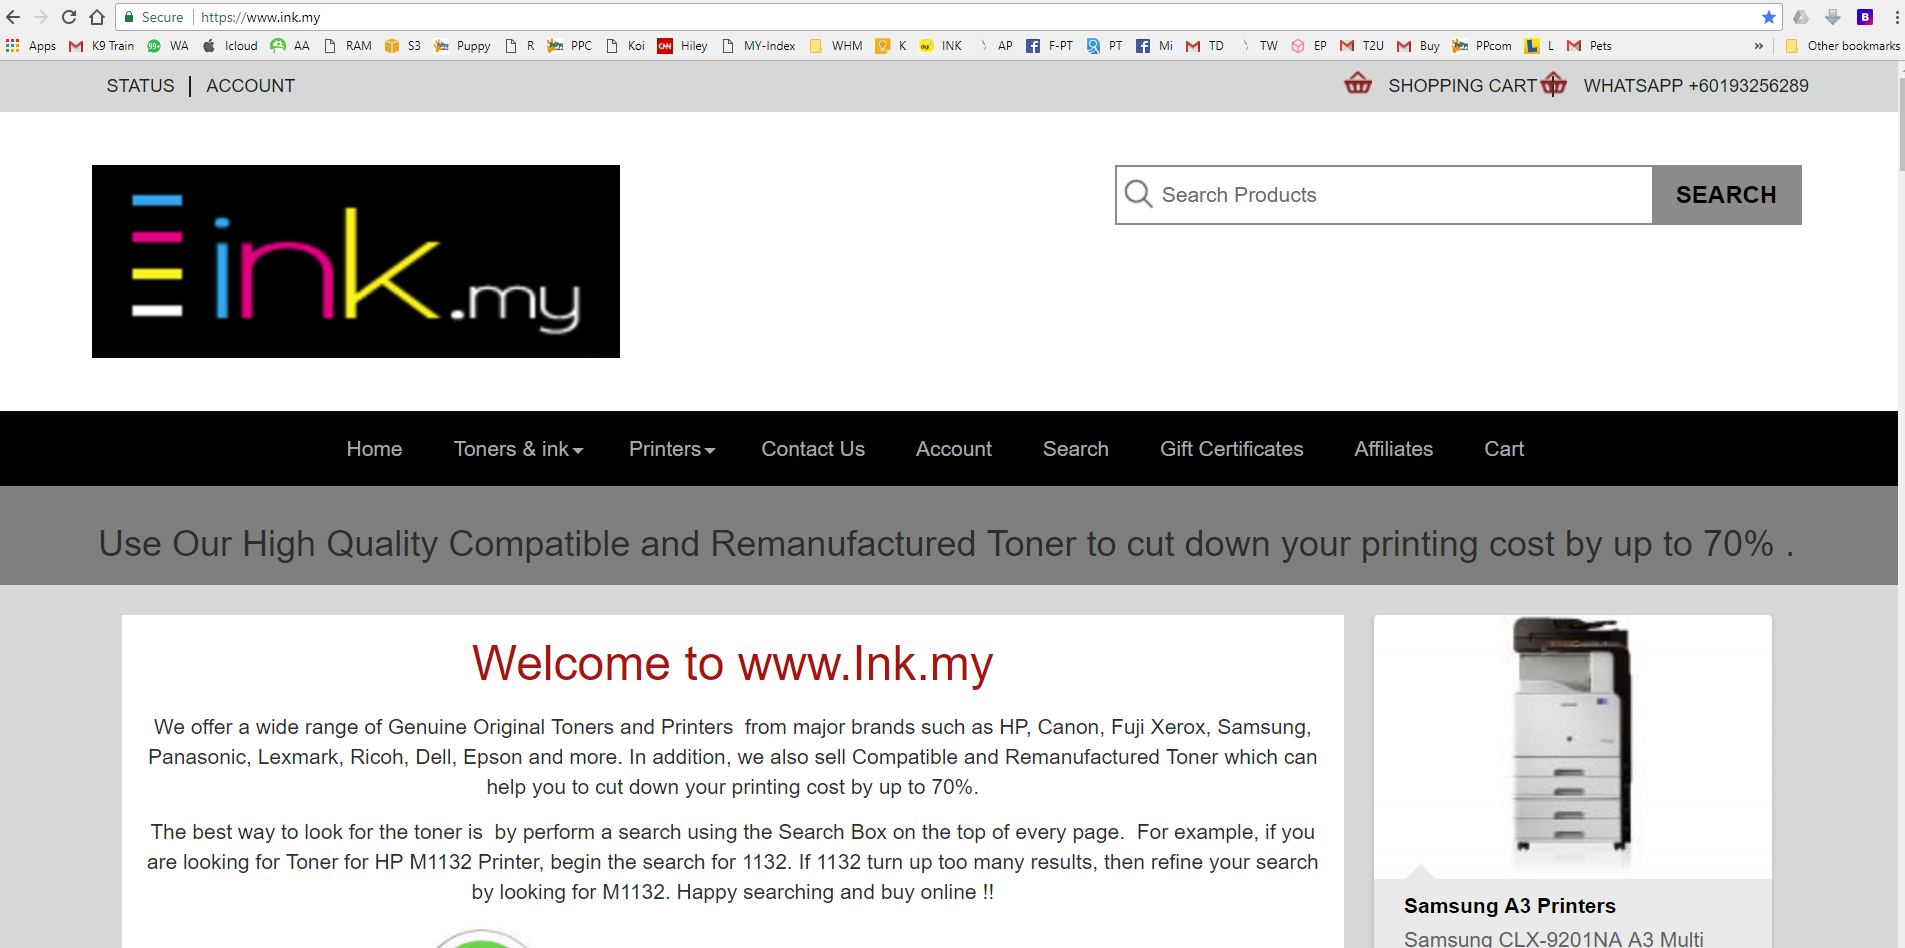Click the cost-saving toner banner text
Viewport: 1905px width, 948px height.
tap(946, 544)
